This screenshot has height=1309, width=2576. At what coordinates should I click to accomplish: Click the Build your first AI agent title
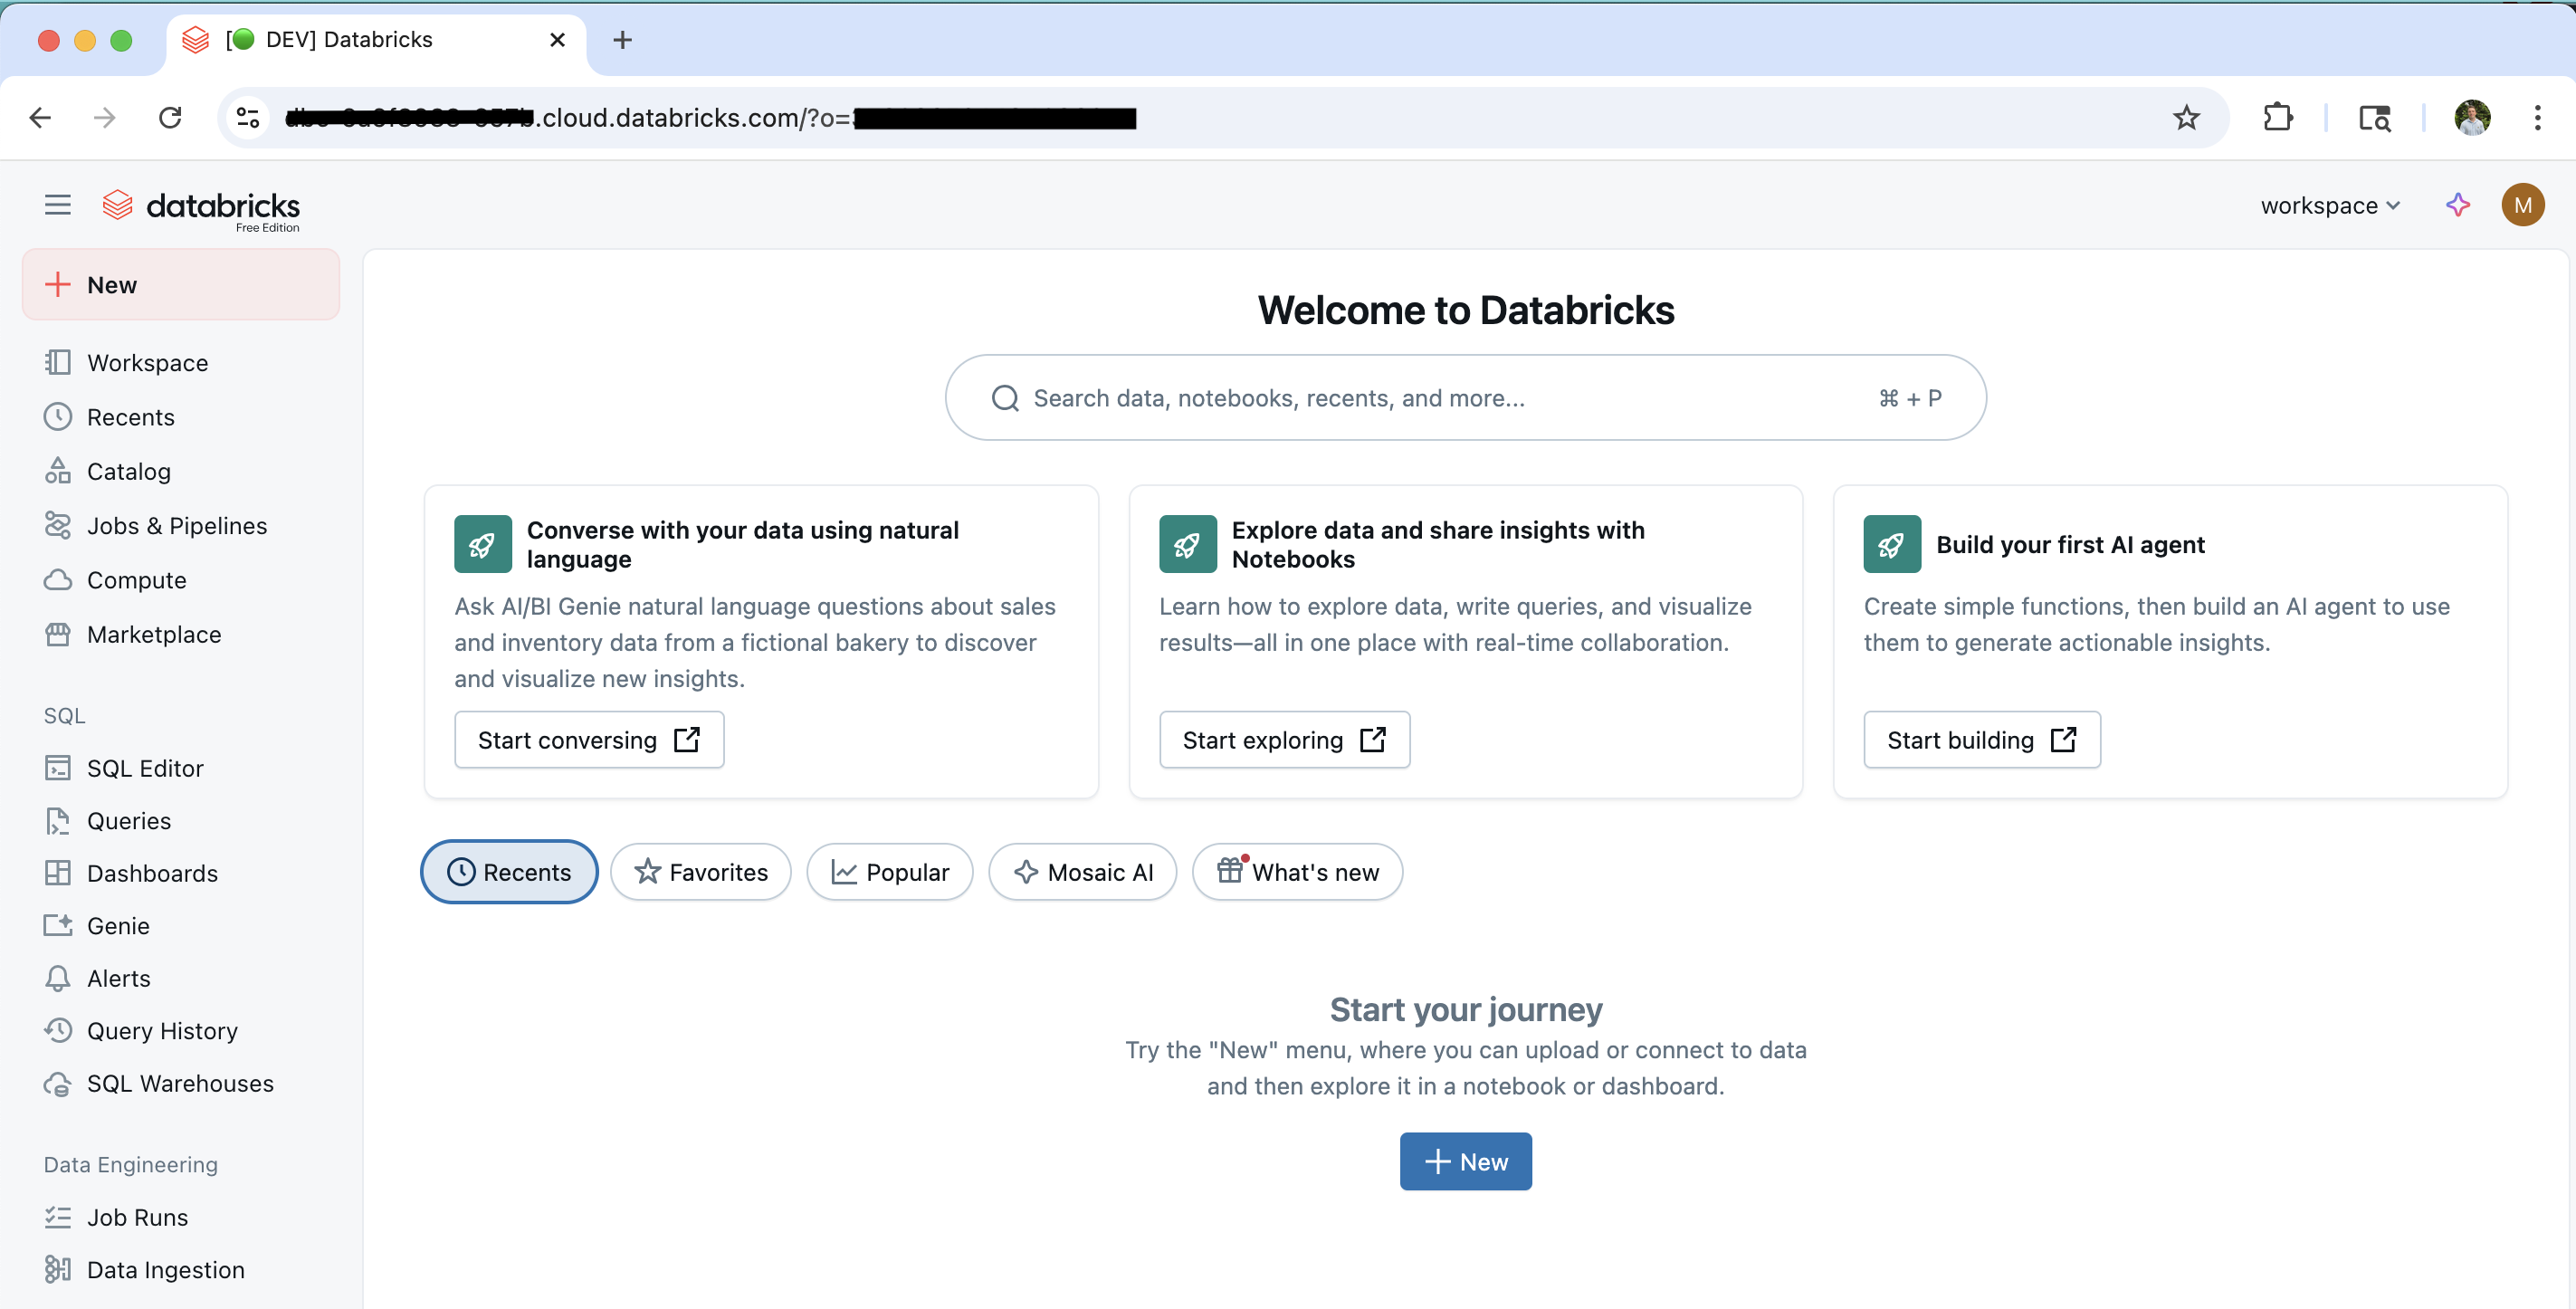(x=2070, y=545)
